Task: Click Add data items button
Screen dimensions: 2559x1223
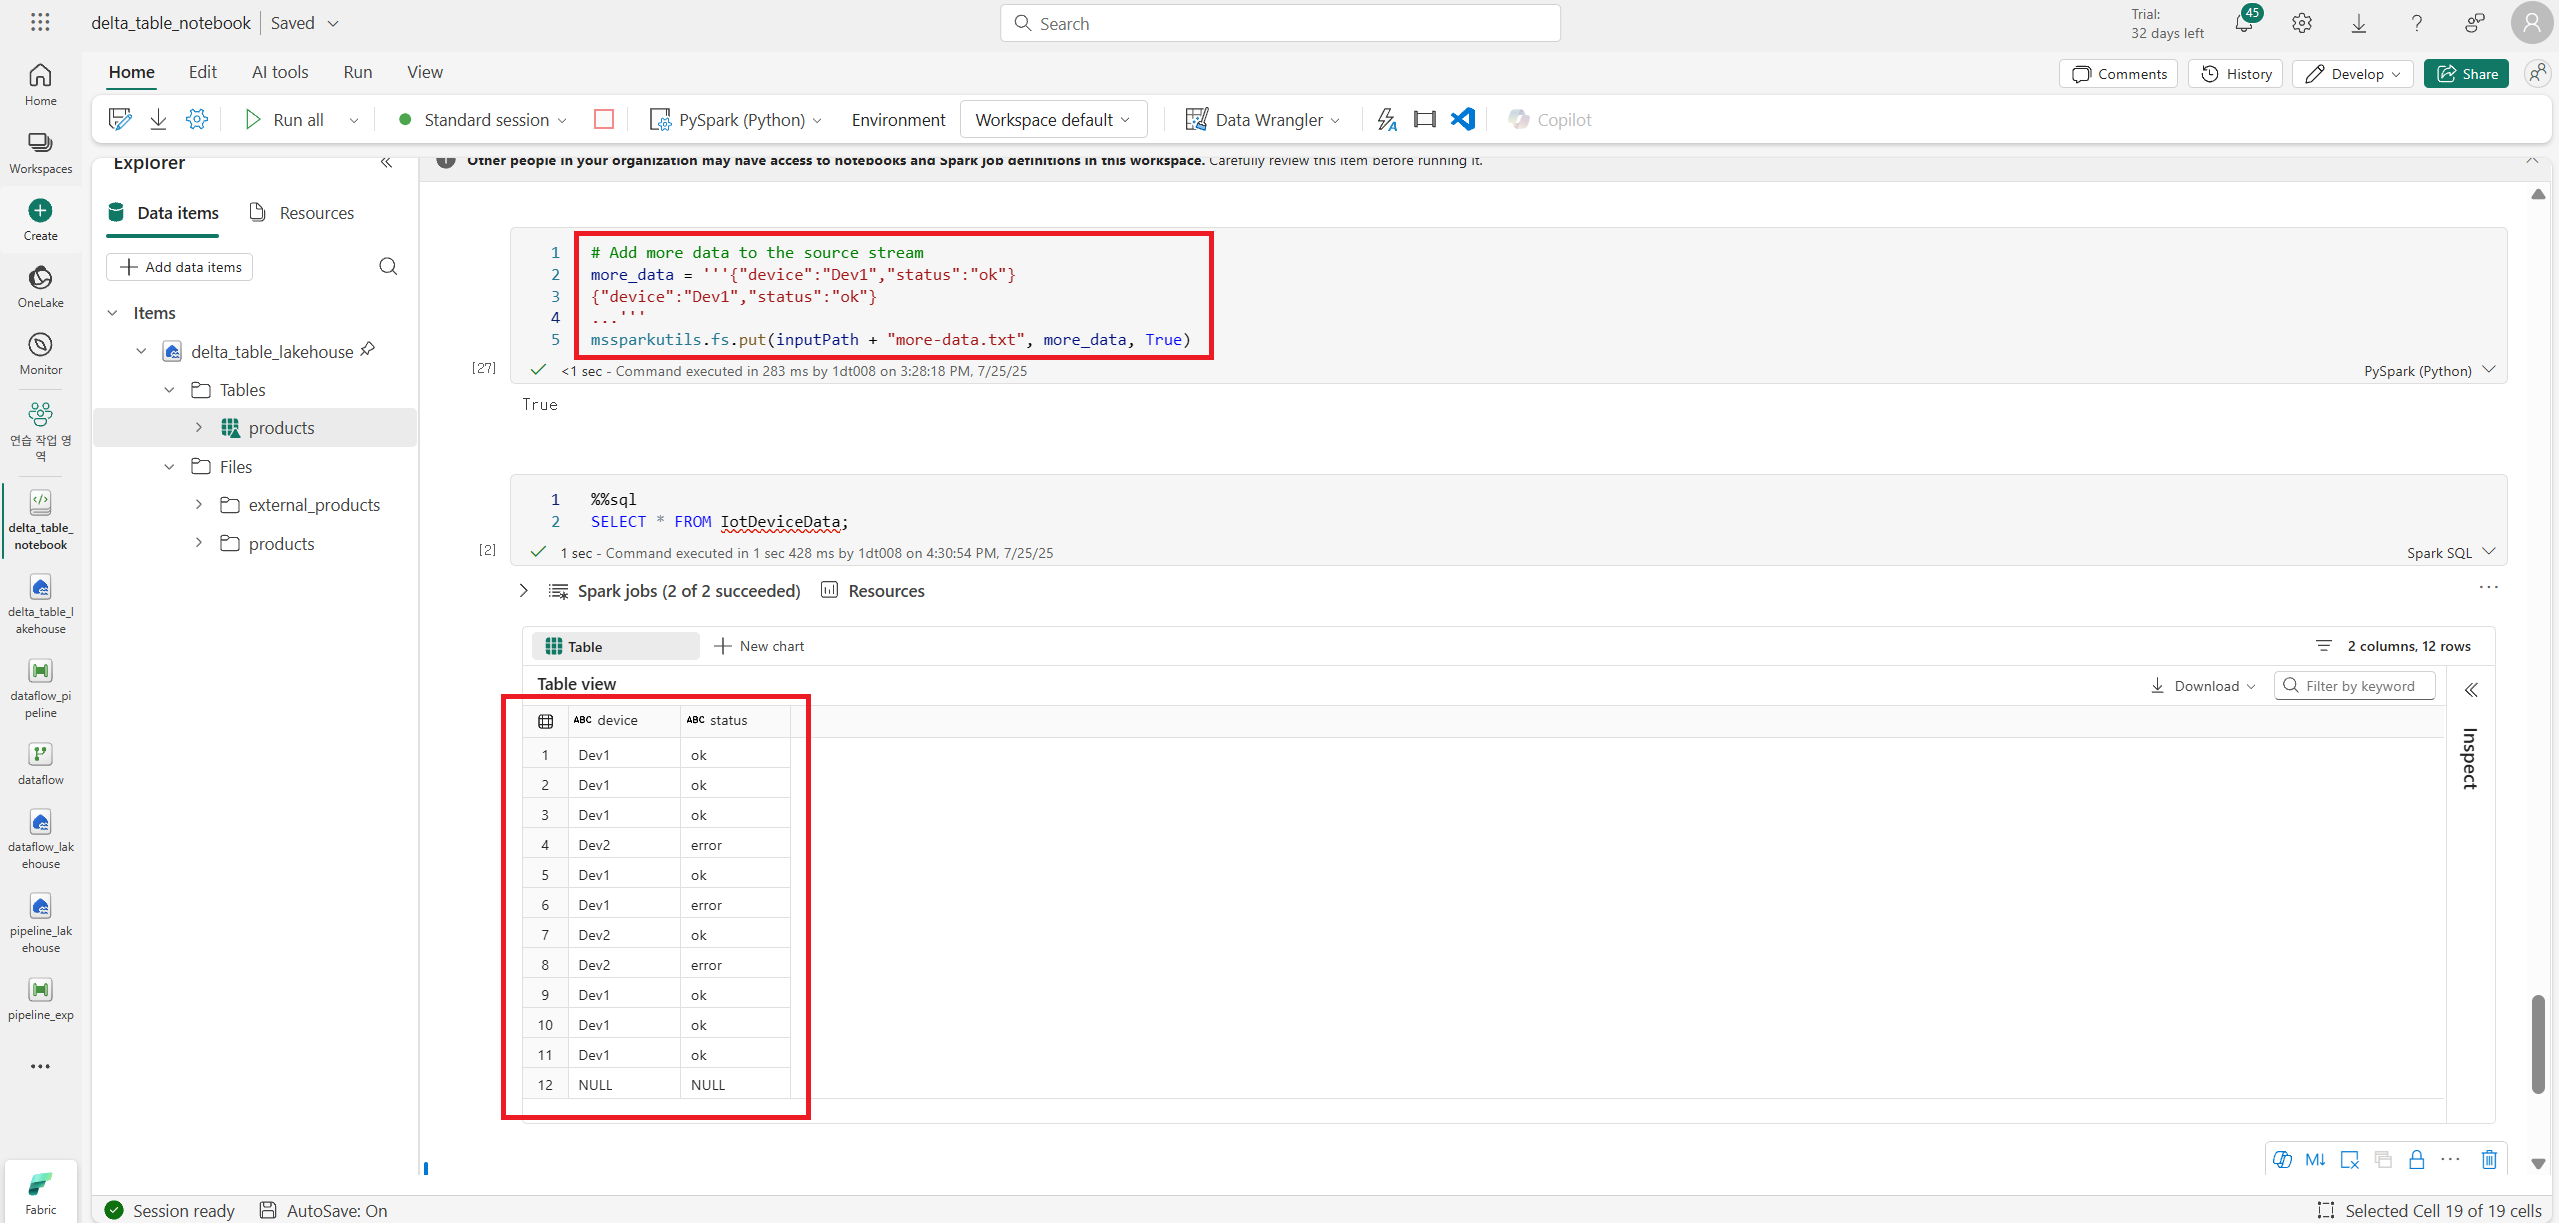Action: tap(180, 267)
